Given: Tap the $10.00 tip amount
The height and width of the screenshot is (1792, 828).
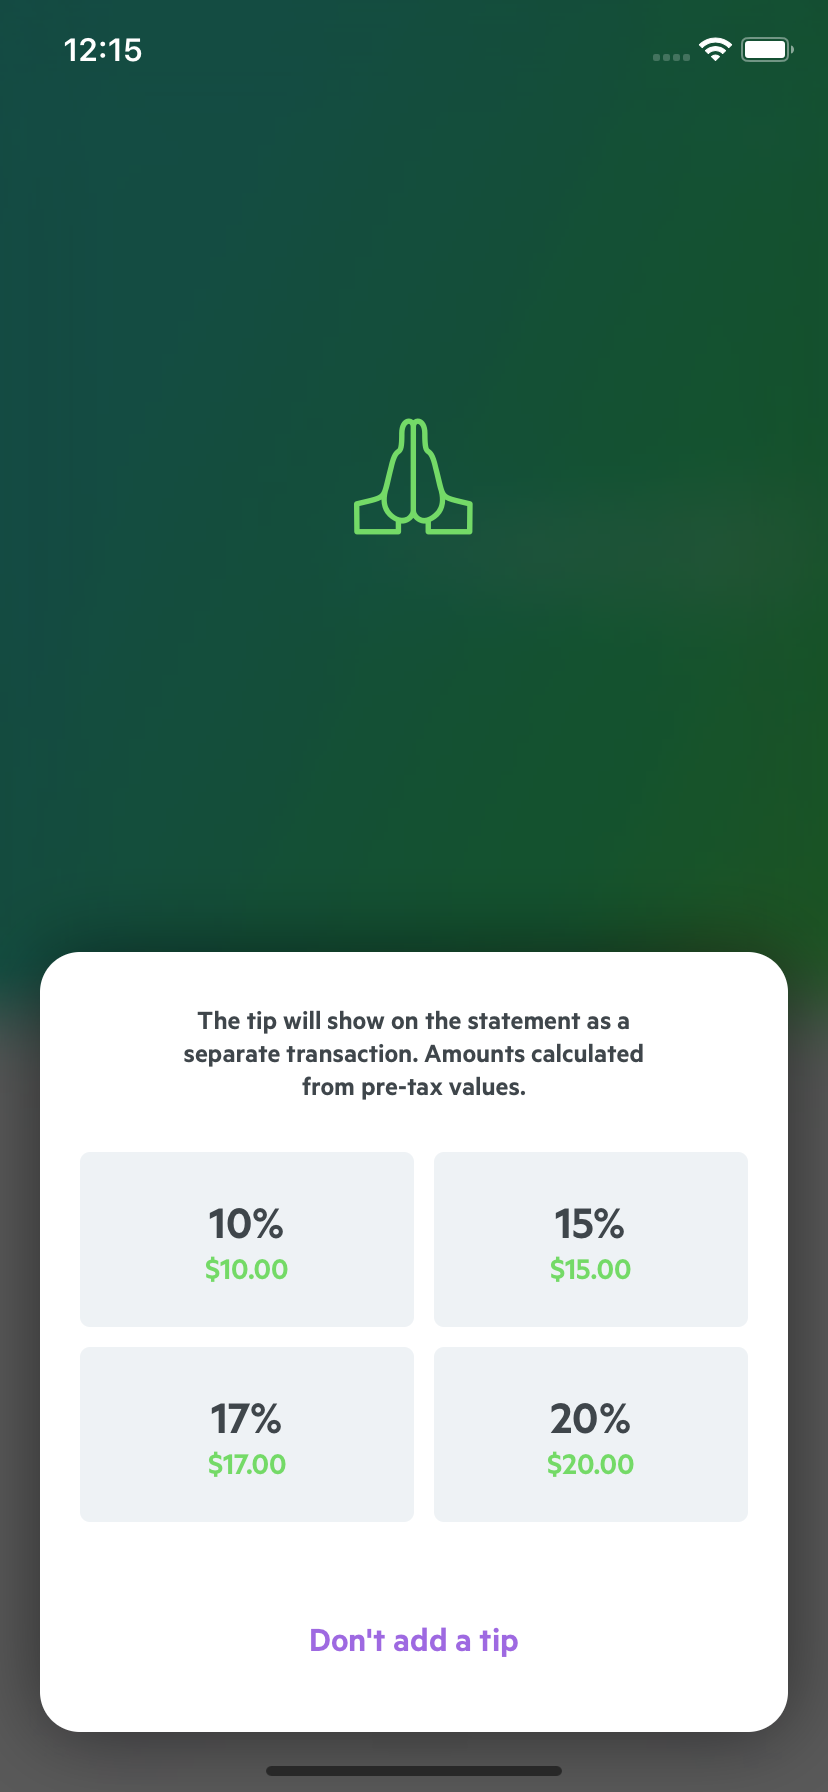Looking at the screenshot, I should pos(247,1269).
